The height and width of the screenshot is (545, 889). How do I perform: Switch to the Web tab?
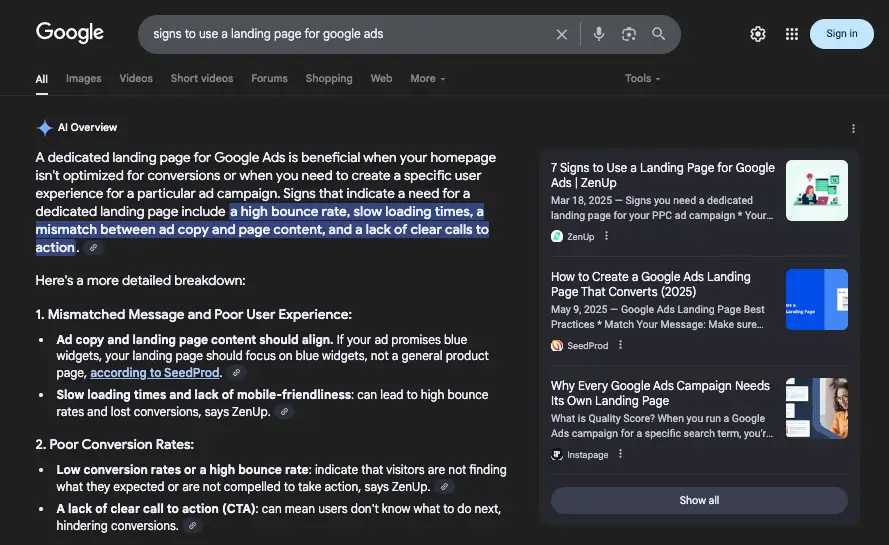(381, 78)
